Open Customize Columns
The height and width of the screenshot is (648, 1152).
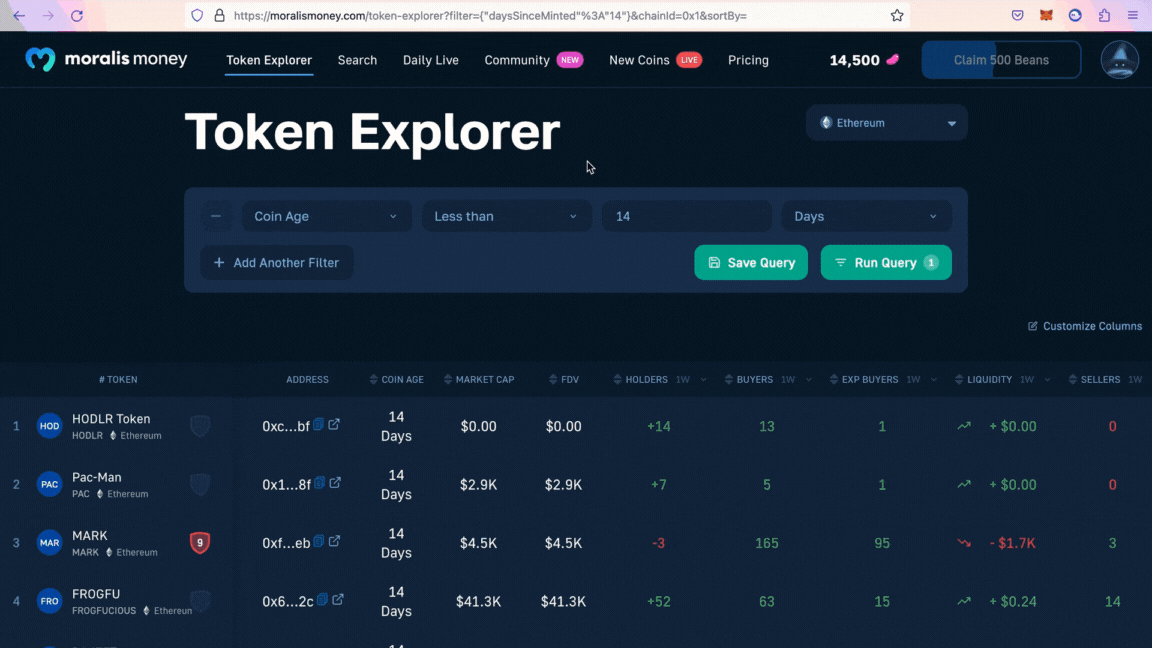click(x=1084, y=326)
